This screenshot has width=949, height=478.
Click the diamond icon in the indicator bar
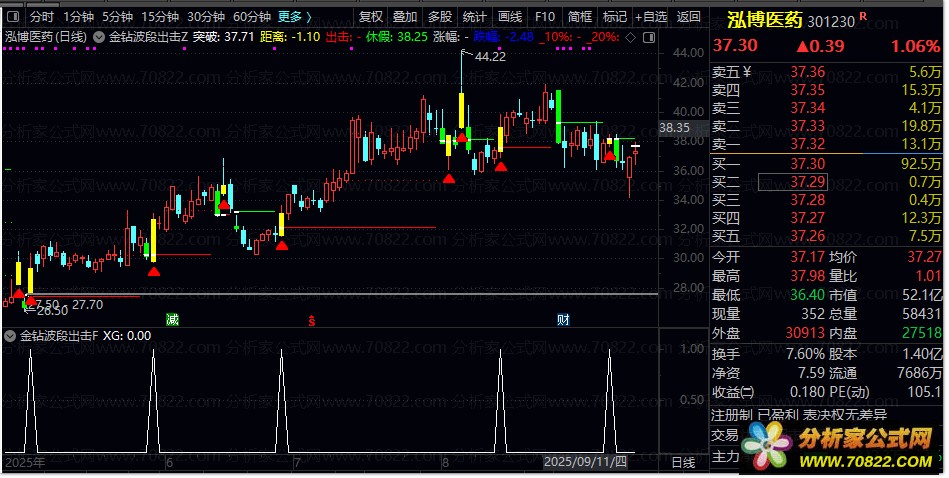click(x=631, y=37)
